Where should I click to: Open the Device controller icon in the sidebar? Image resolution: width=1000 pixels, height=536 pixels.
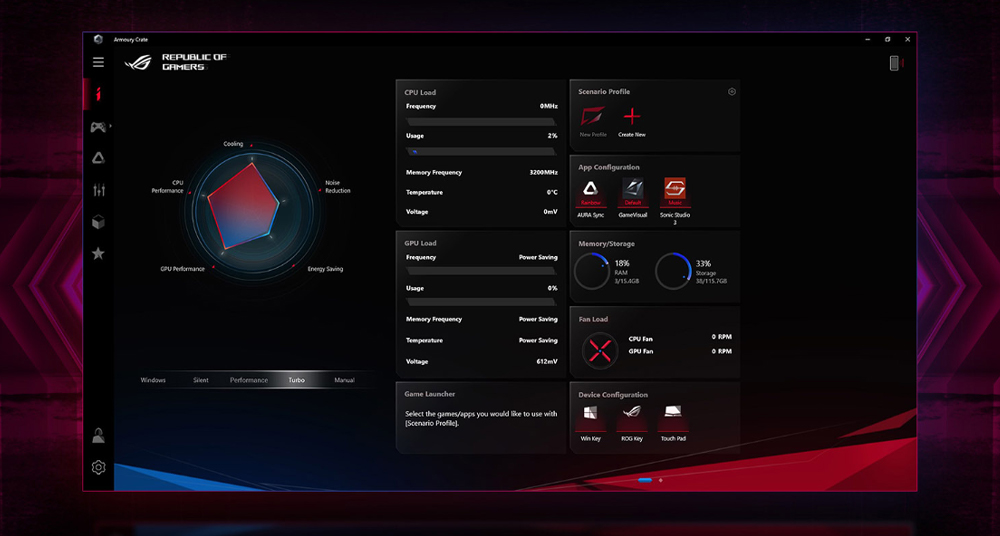point(98,127)
